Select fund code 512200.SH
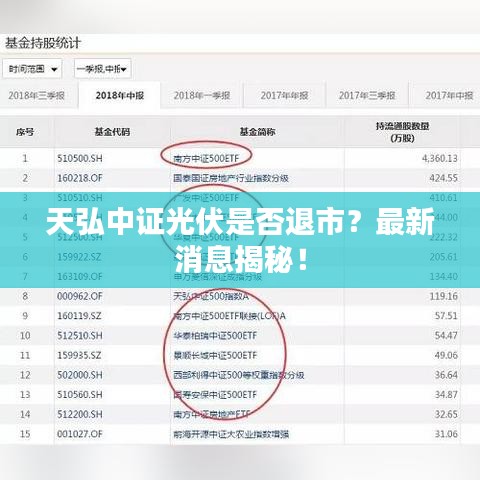 pyautogui.click(x=80, y=414)
